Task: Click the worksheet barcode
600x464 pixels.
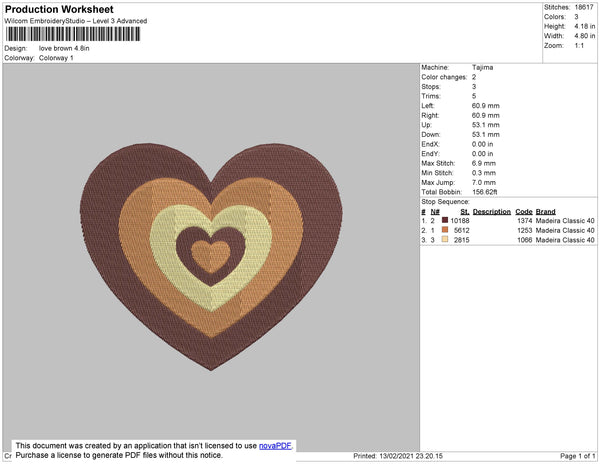Action: click(73, 34)
